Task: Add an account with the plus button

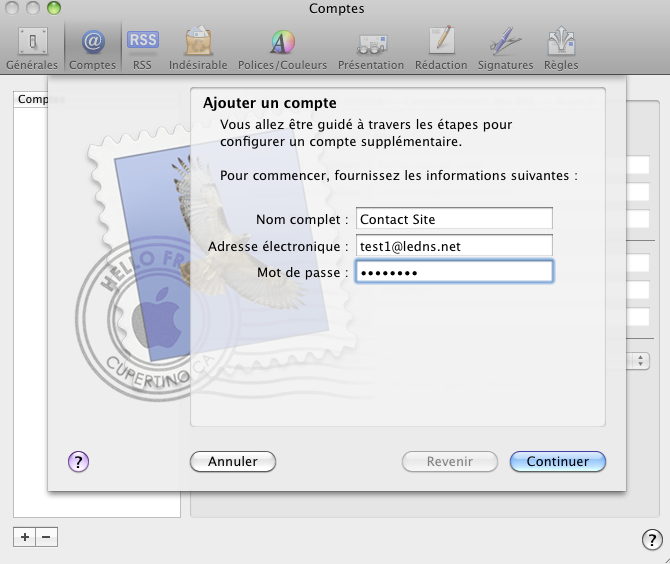Action: (x=24, y=537)
